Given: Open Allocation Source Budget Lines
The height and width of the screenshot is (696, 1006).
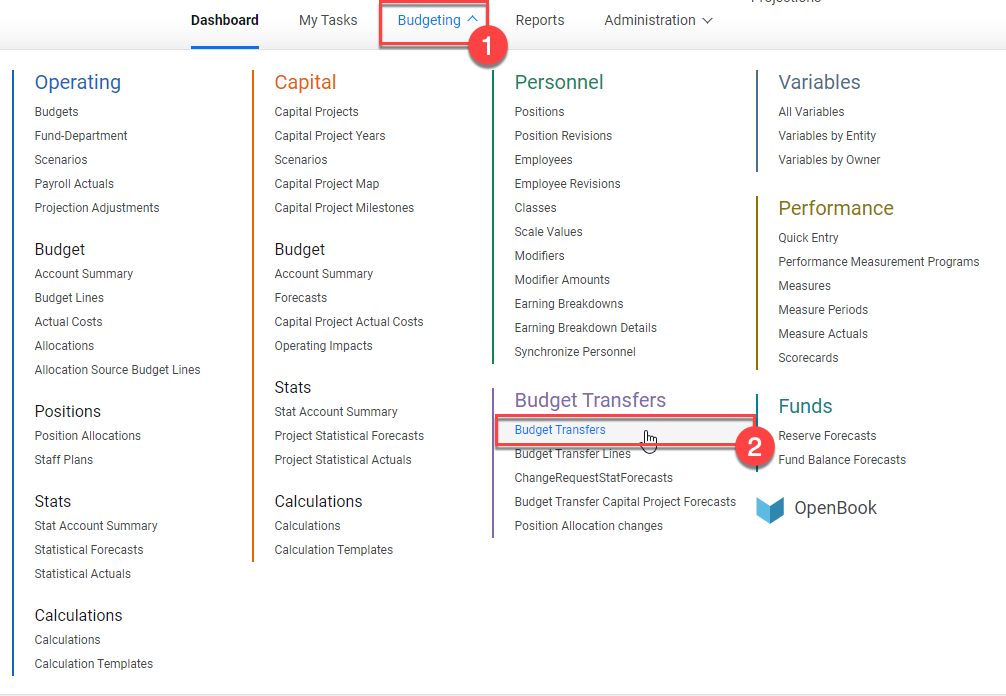Looking at the screenshot, I should point(117,369).
